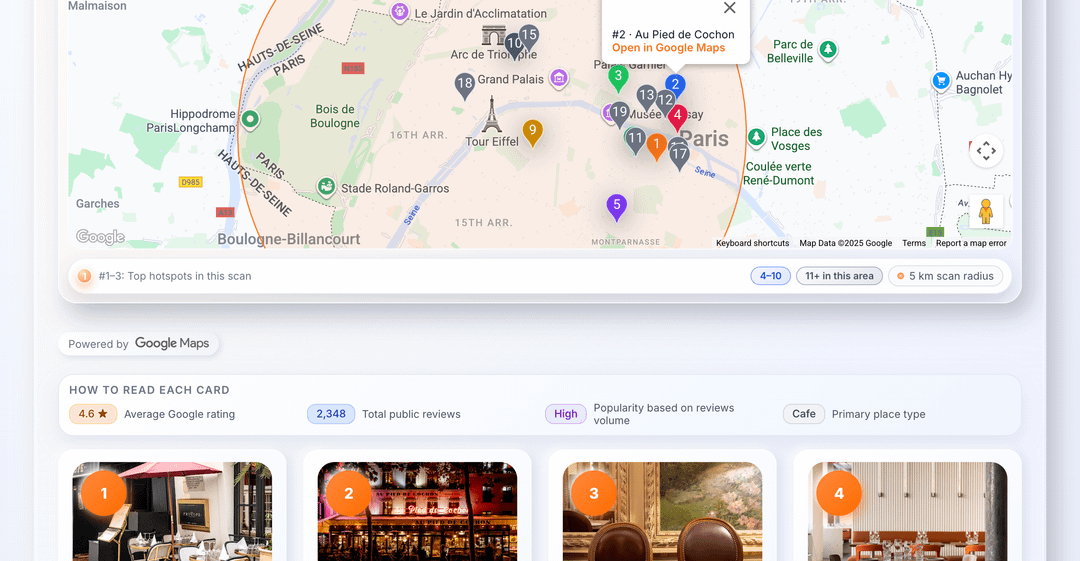Click the gold map pin number 9

coord(533,131)
